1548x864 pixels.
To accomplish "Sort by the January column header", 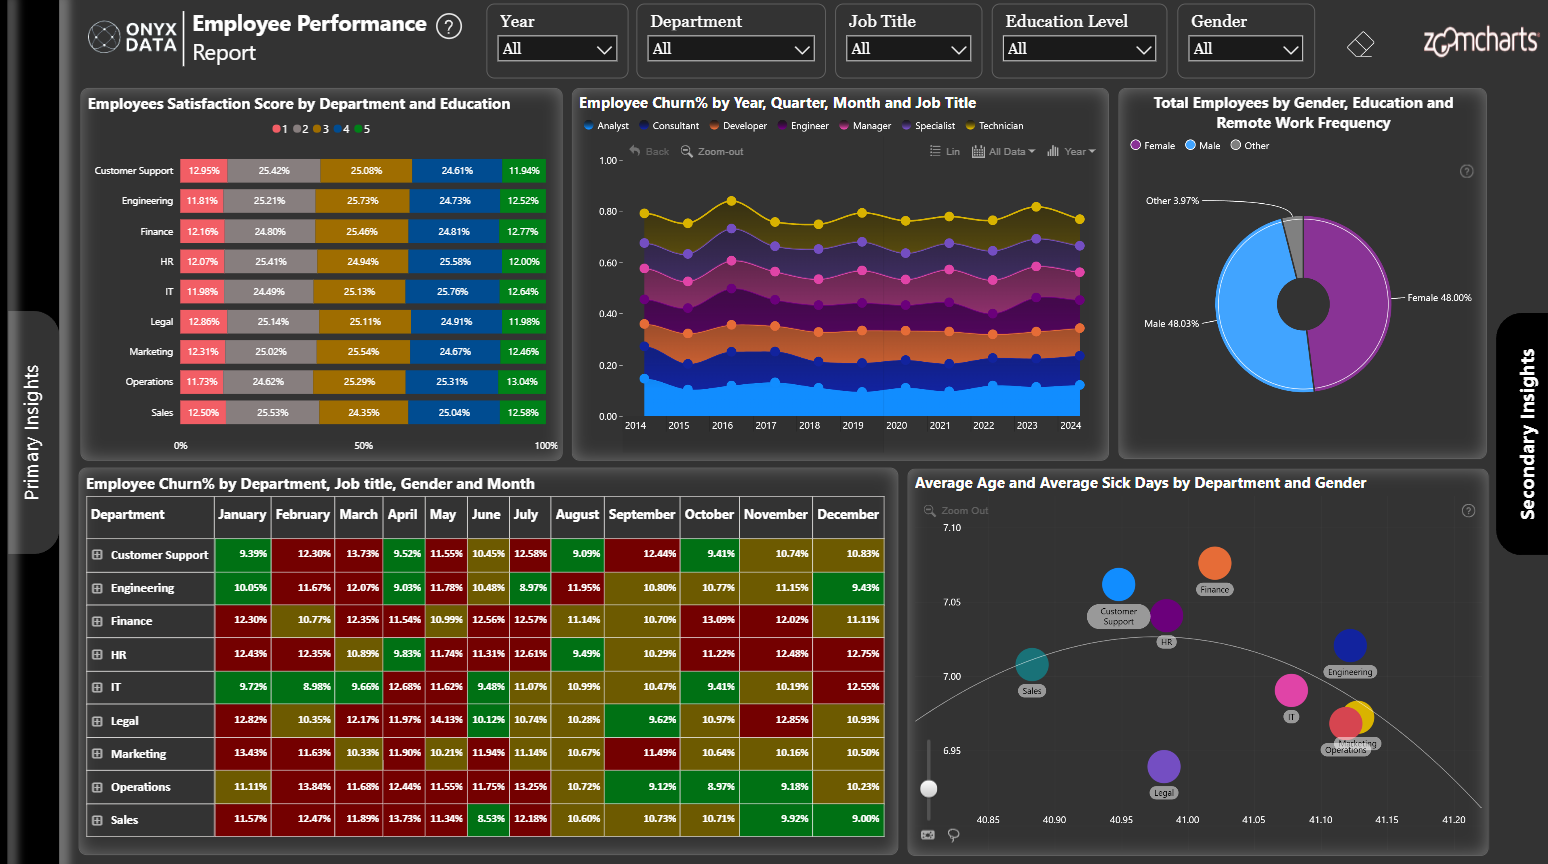I will click(242, 514).
